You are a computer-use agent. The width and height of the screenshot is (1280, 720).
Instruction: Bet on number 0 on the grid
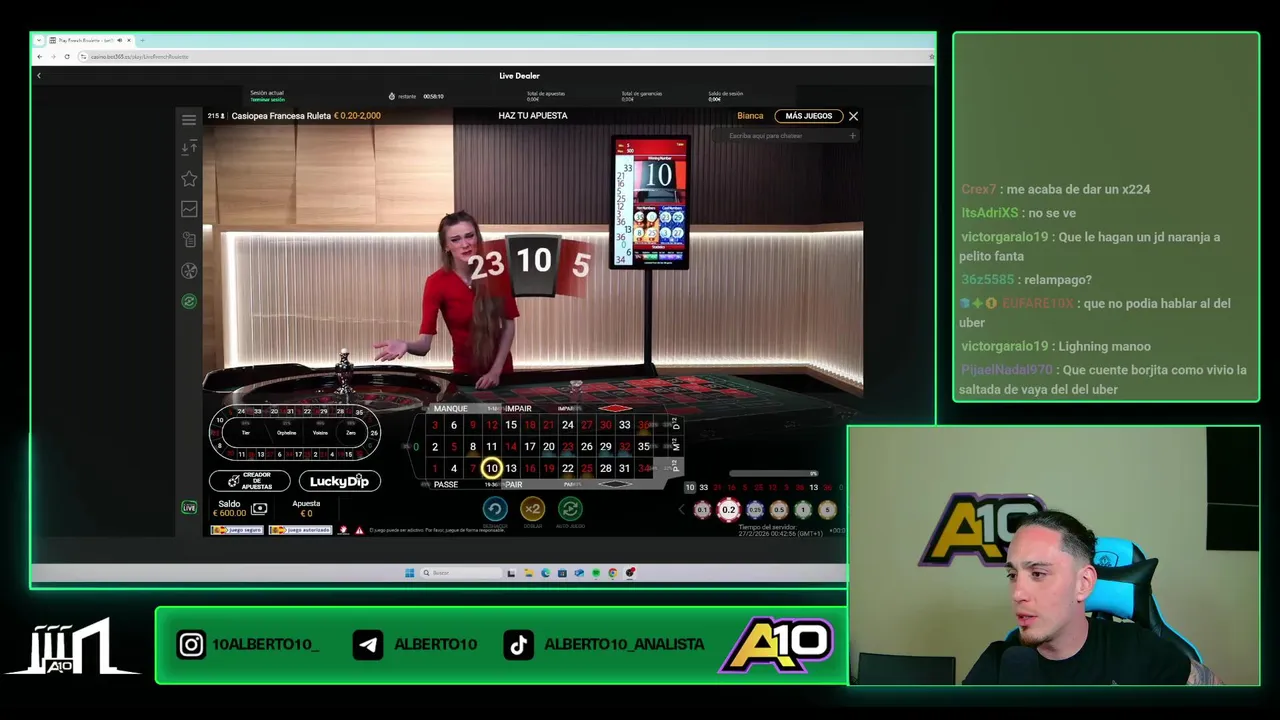click(x=416, y=447)
